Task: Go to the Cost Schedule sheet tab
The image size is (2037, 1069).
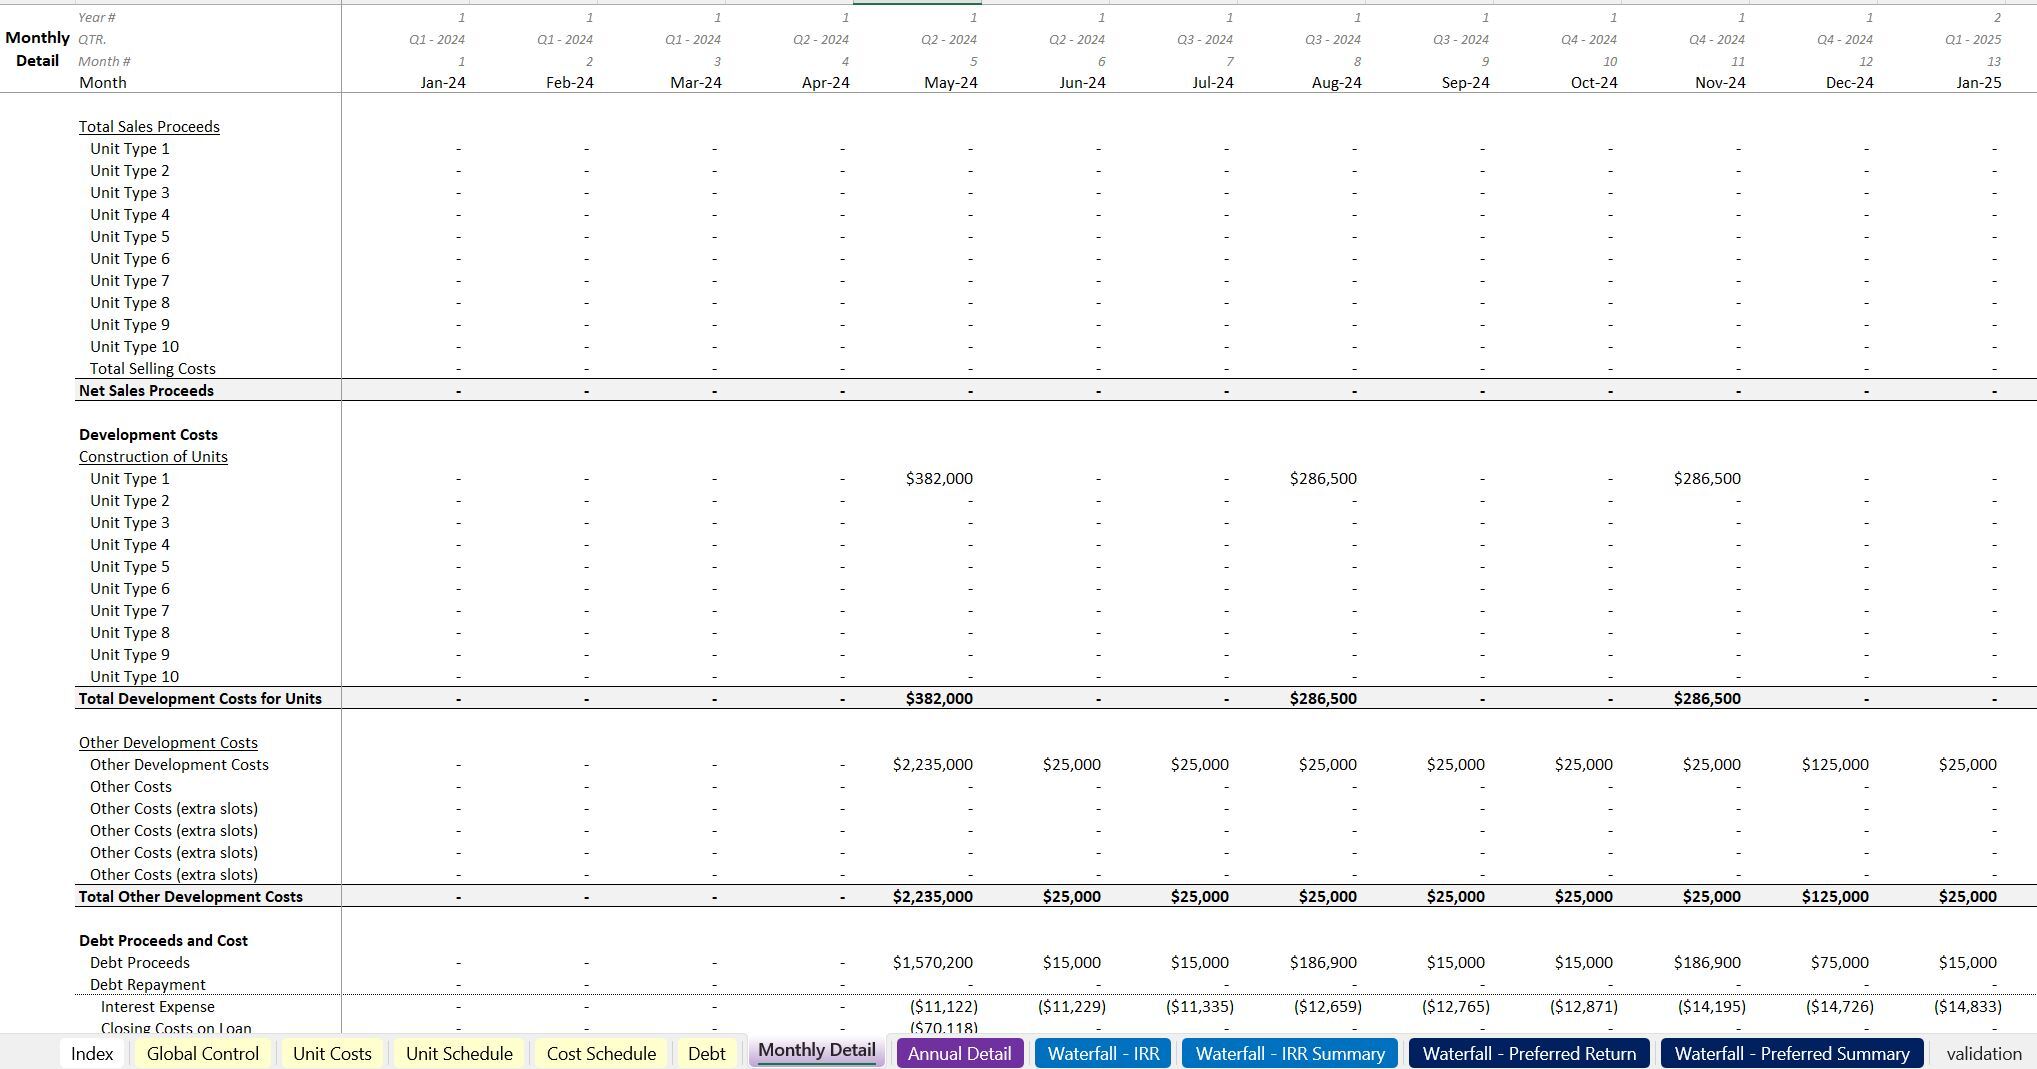Action: 601,1053
